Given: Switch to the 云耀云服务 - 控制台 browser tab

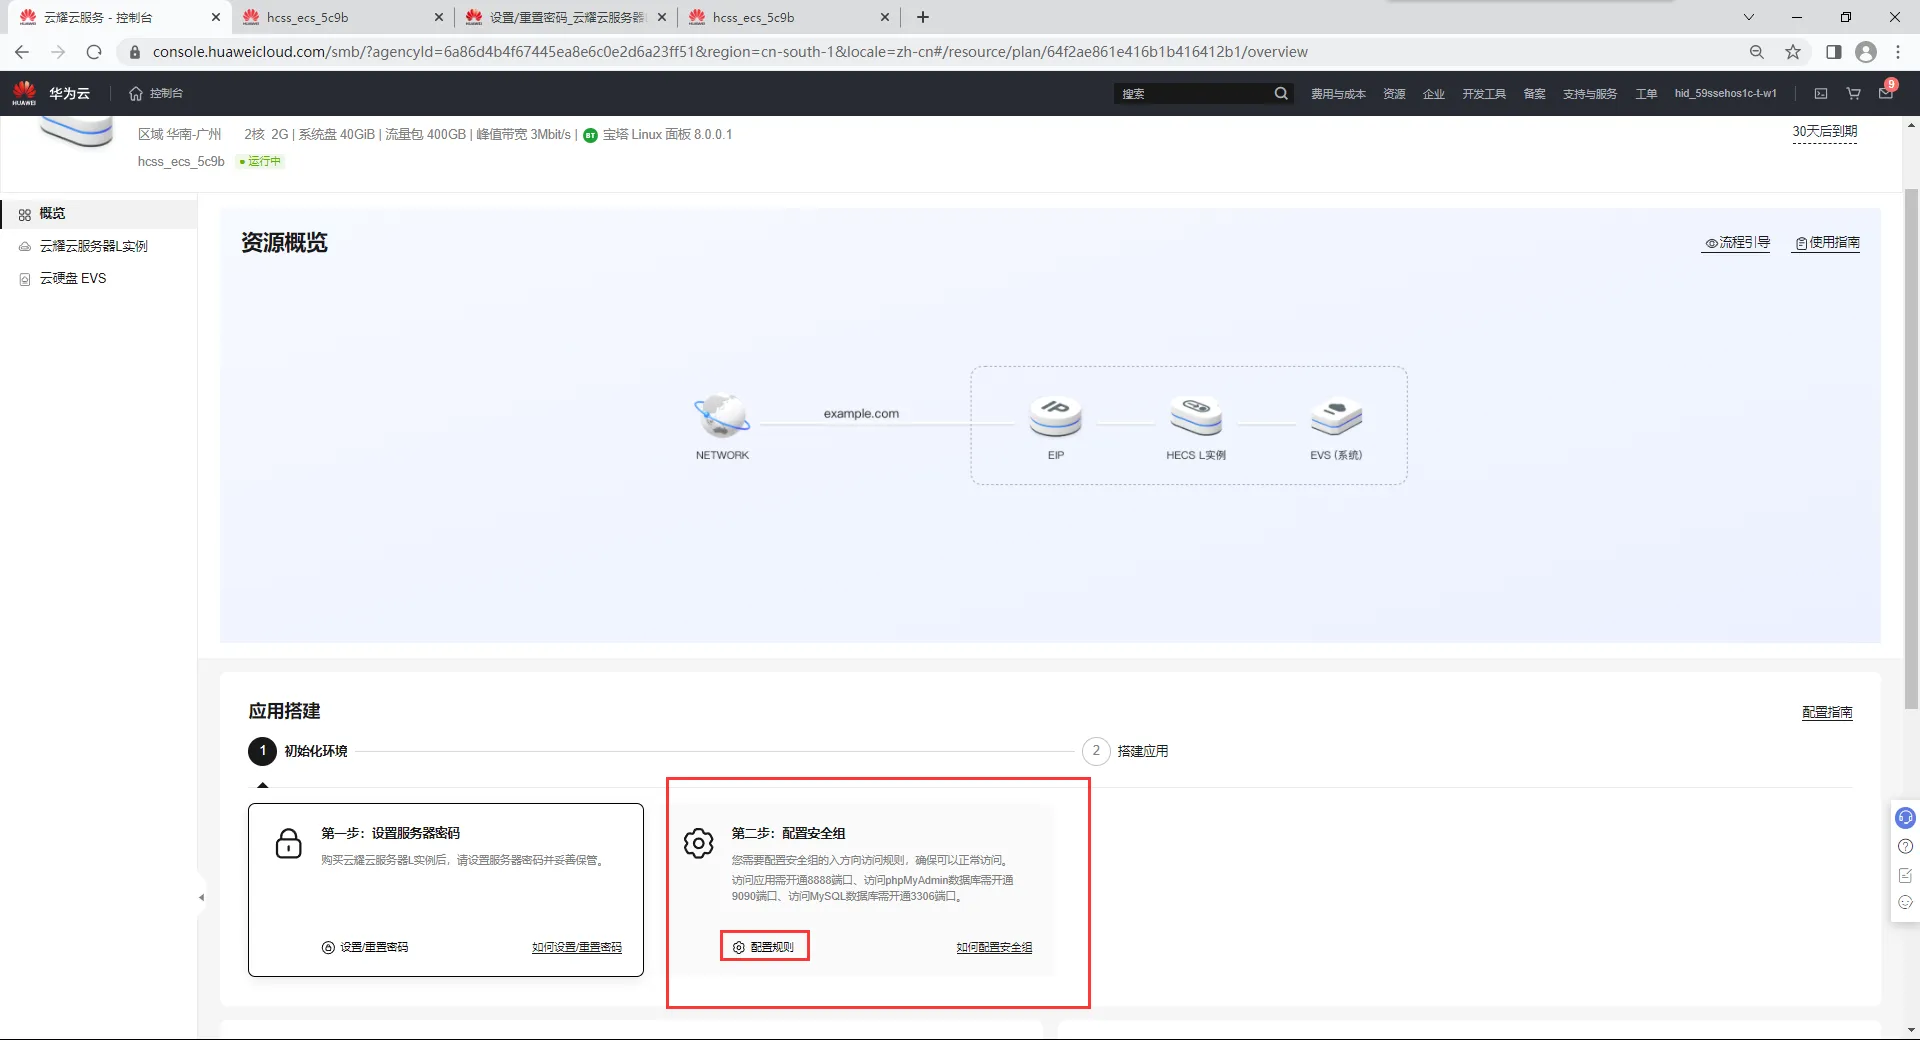Looking at the screenshot, I should [119, 17].
